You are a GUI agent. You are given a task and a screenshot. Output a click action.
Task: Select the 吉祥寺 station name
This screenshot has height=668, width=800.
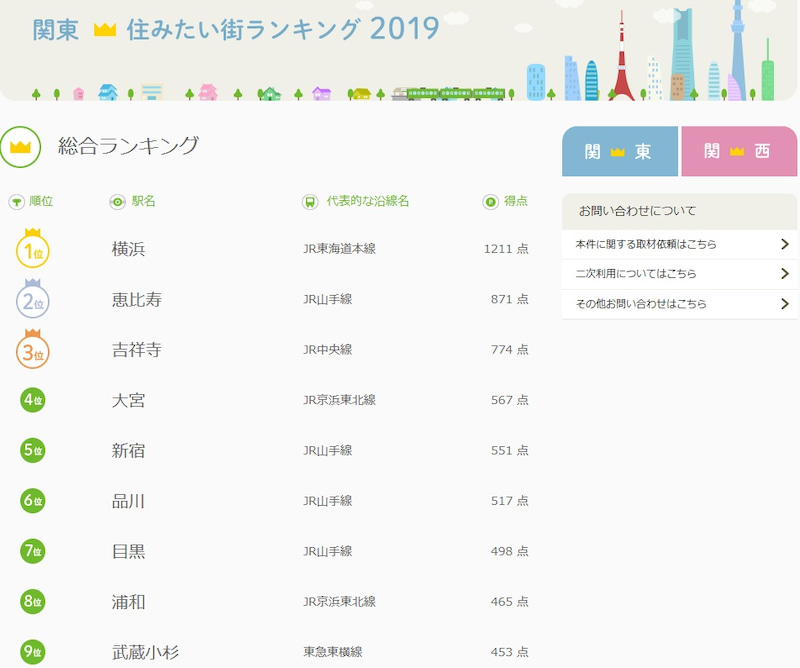coord(137,350)
